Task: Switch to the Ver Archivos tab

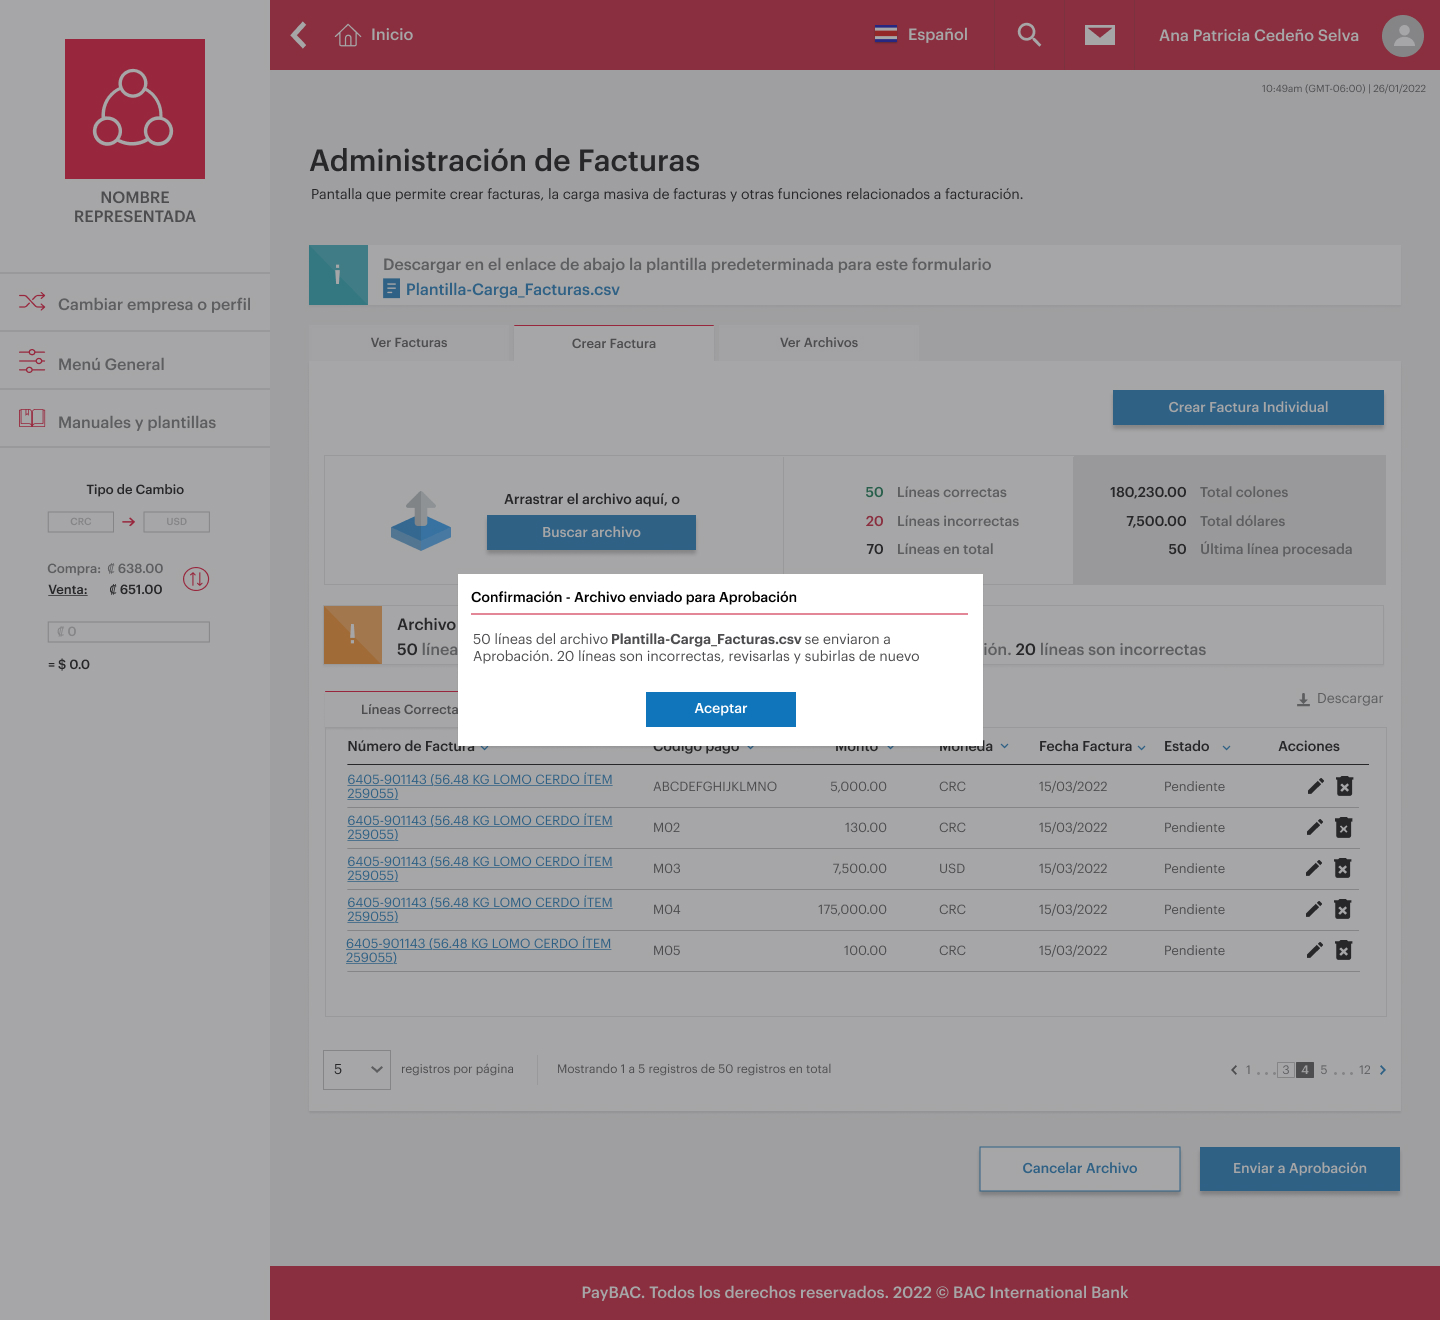Action: (818, 342)
